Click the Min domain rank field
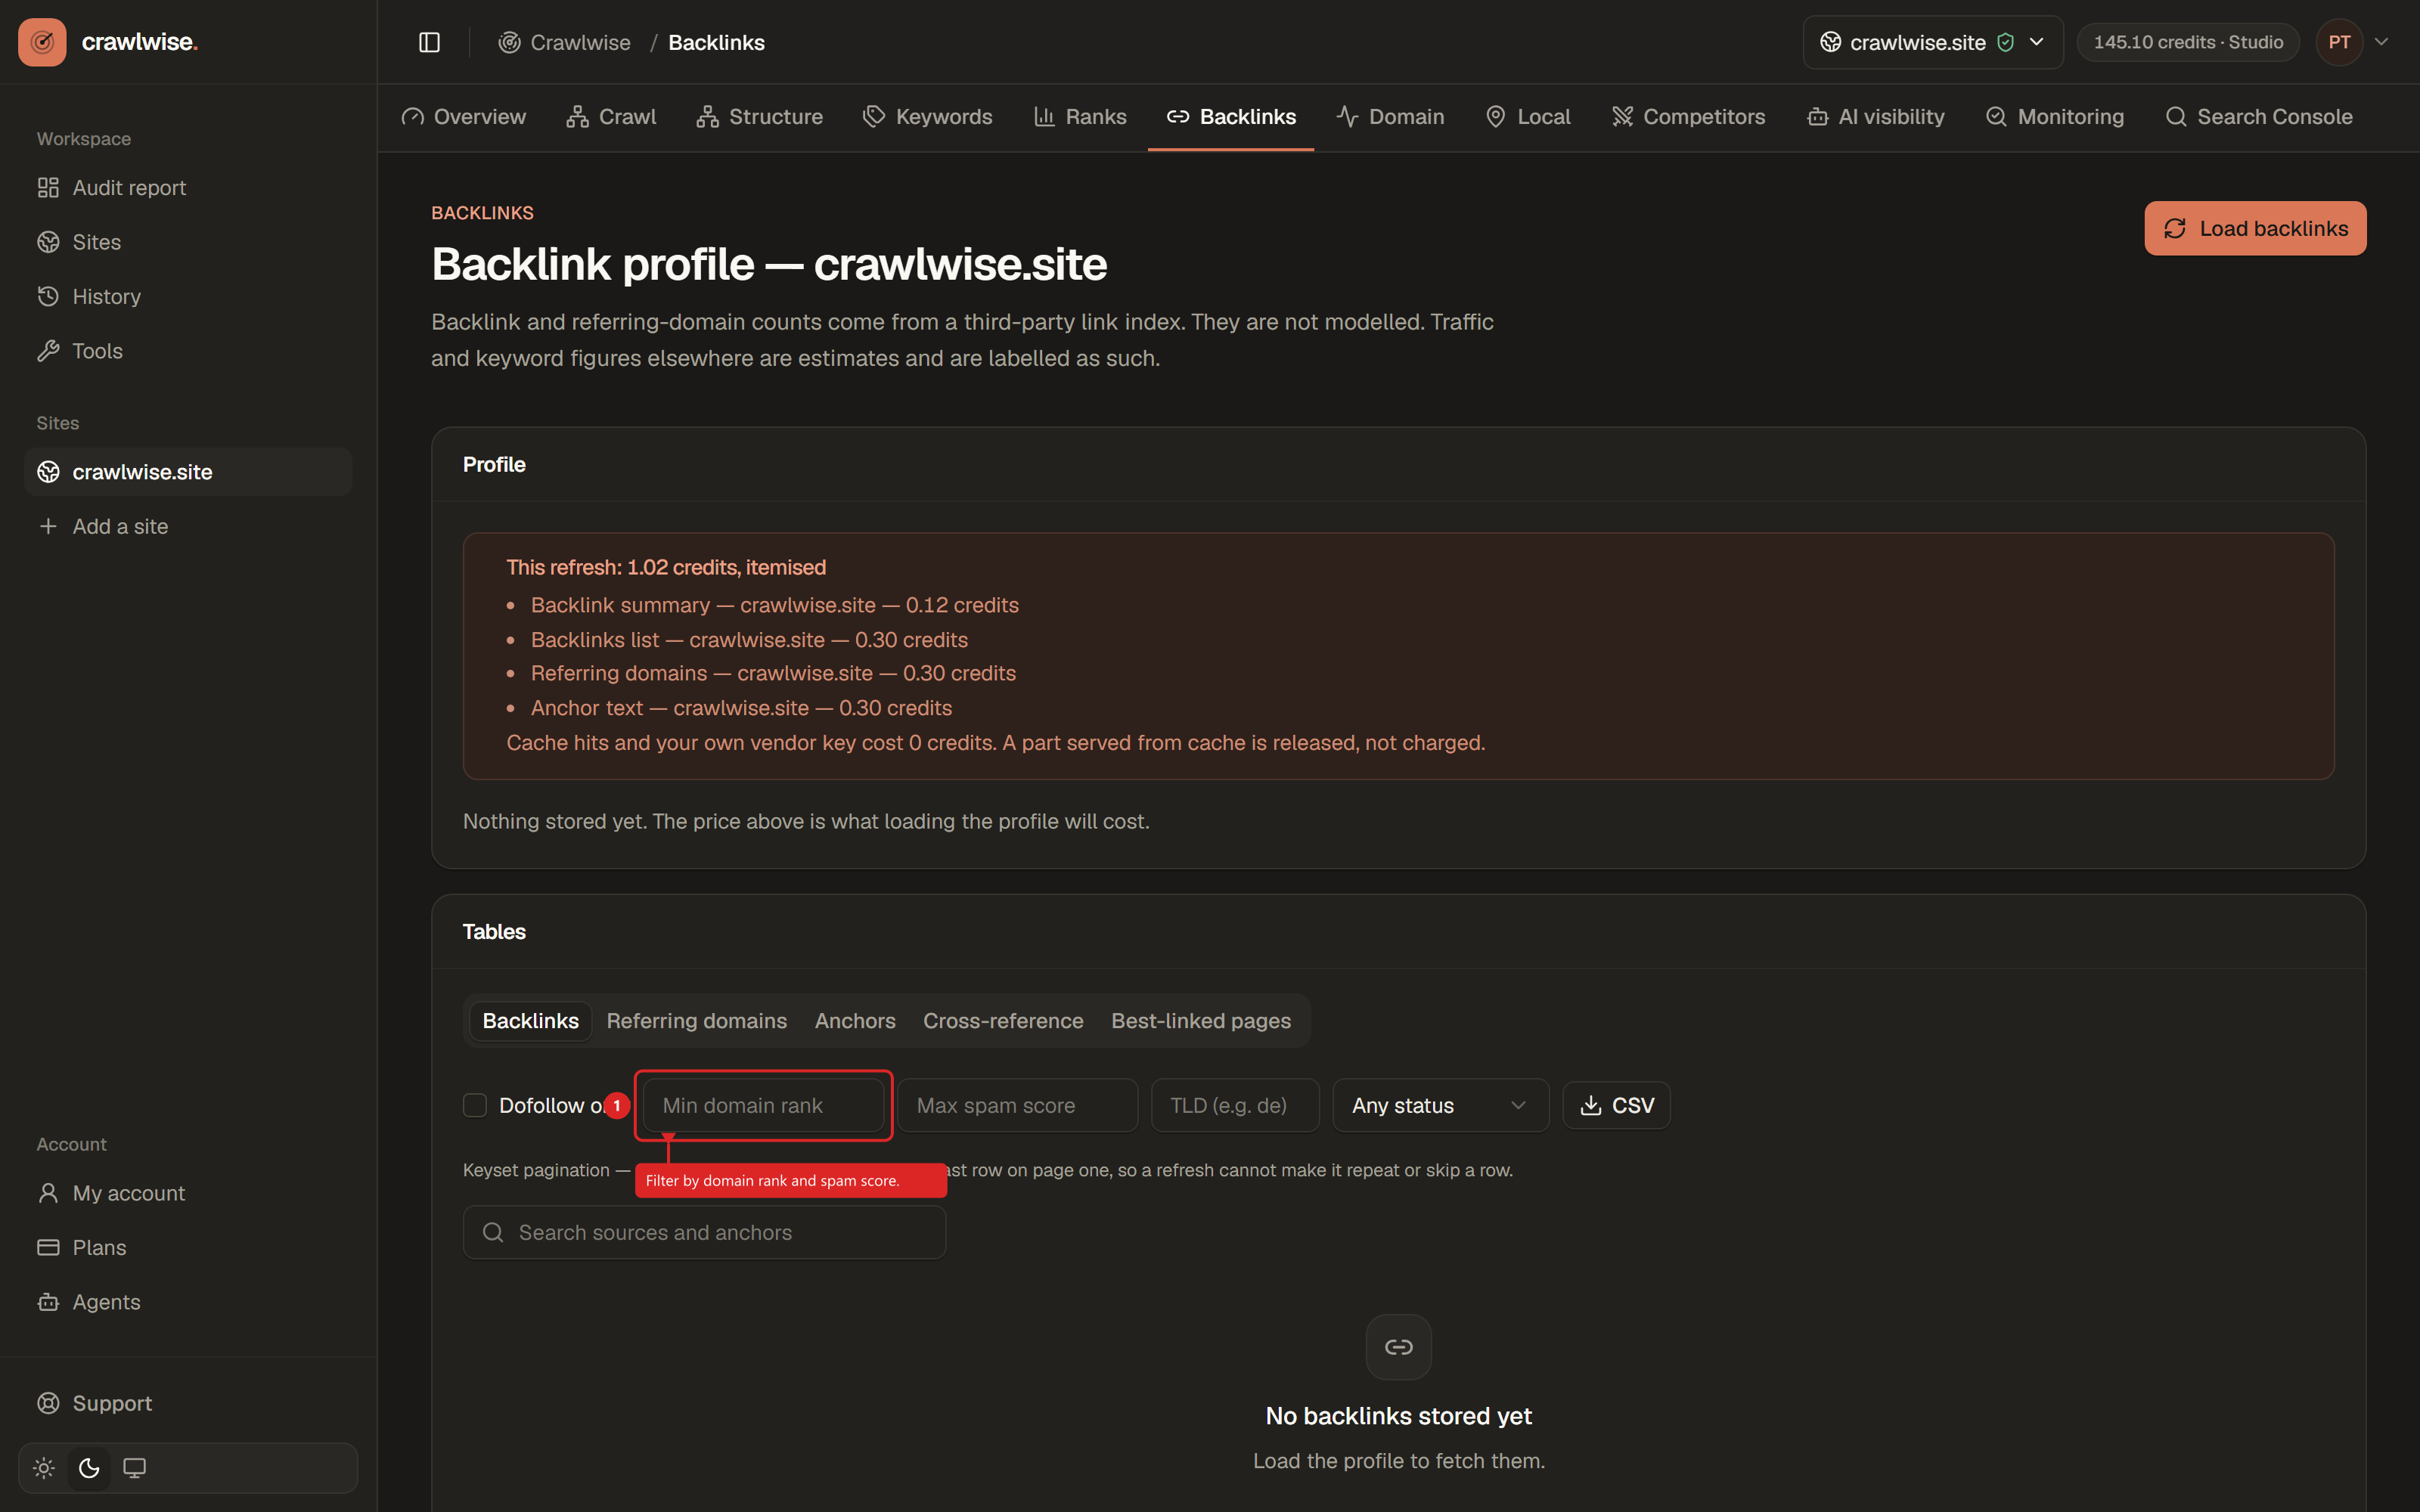Image resolution: width=2420 pixels, height=1512 pixels. click(x=764, y=1105)
